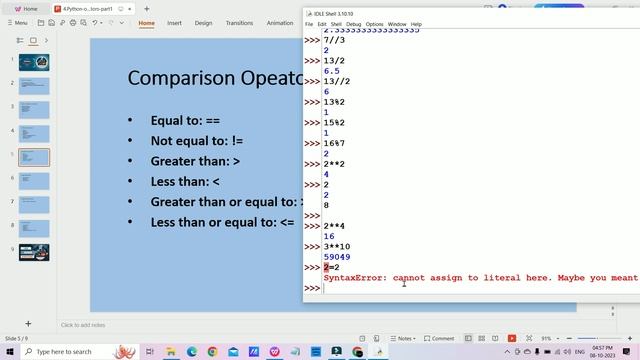Open IDLE Shell Help menu
This screenshot has width=640, height=360.
416,24
